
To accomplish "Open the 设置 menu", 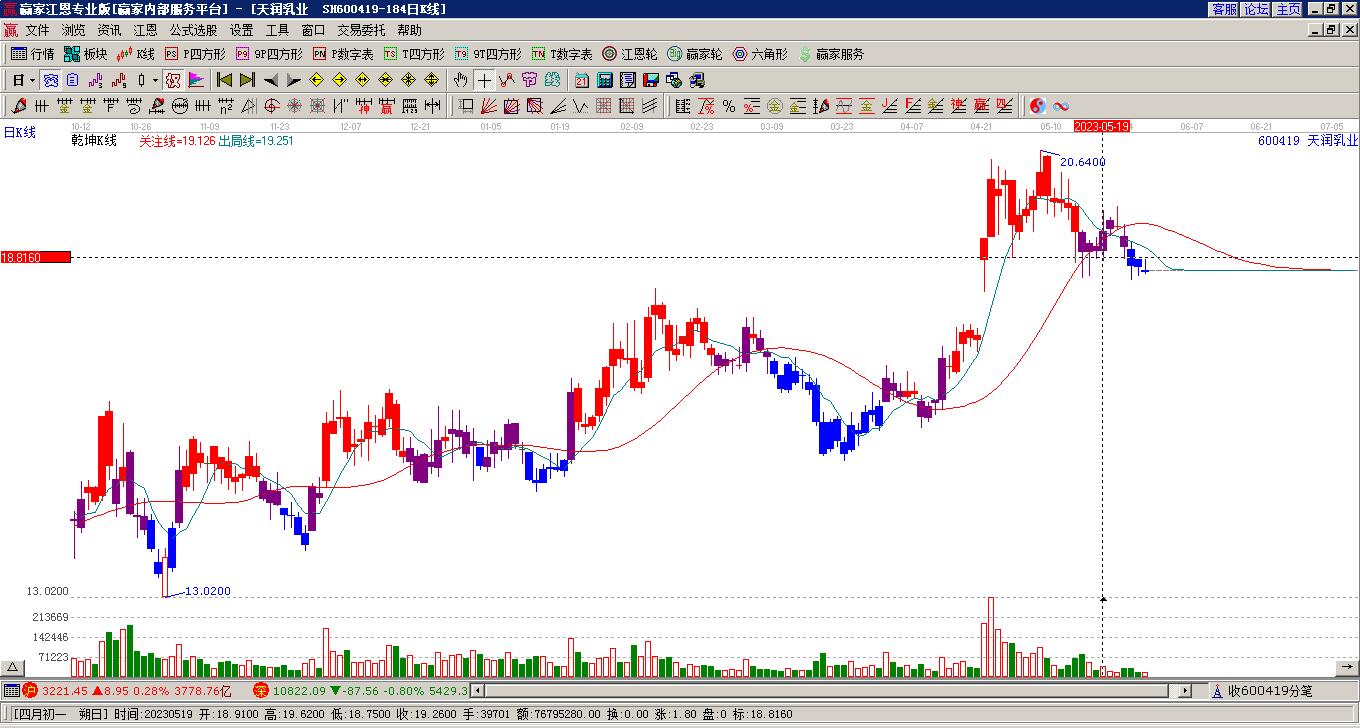I will 242,30.
